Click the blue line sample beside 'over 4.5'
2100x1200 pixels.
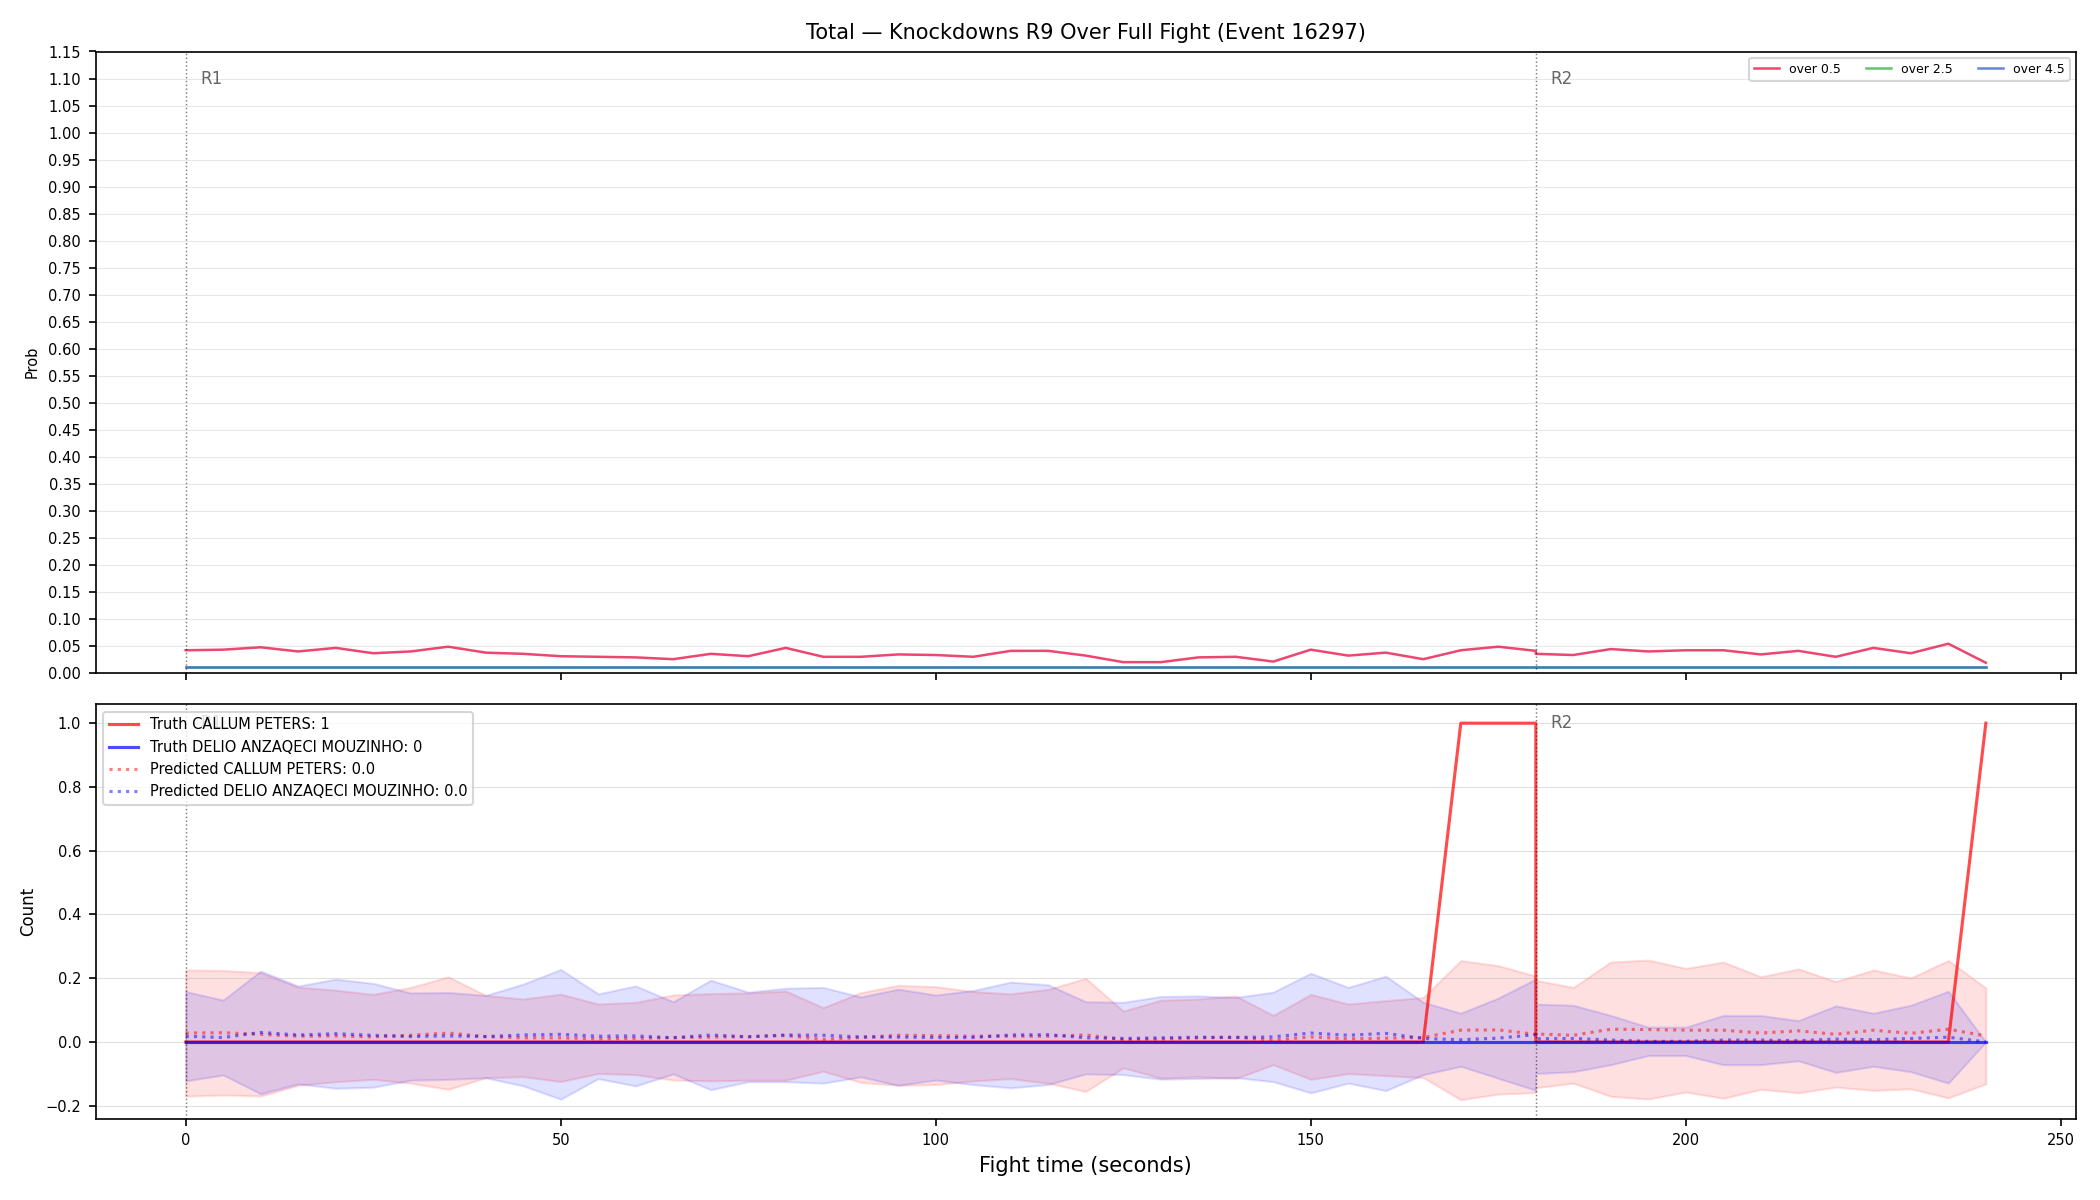click(x=1992, y=69)
